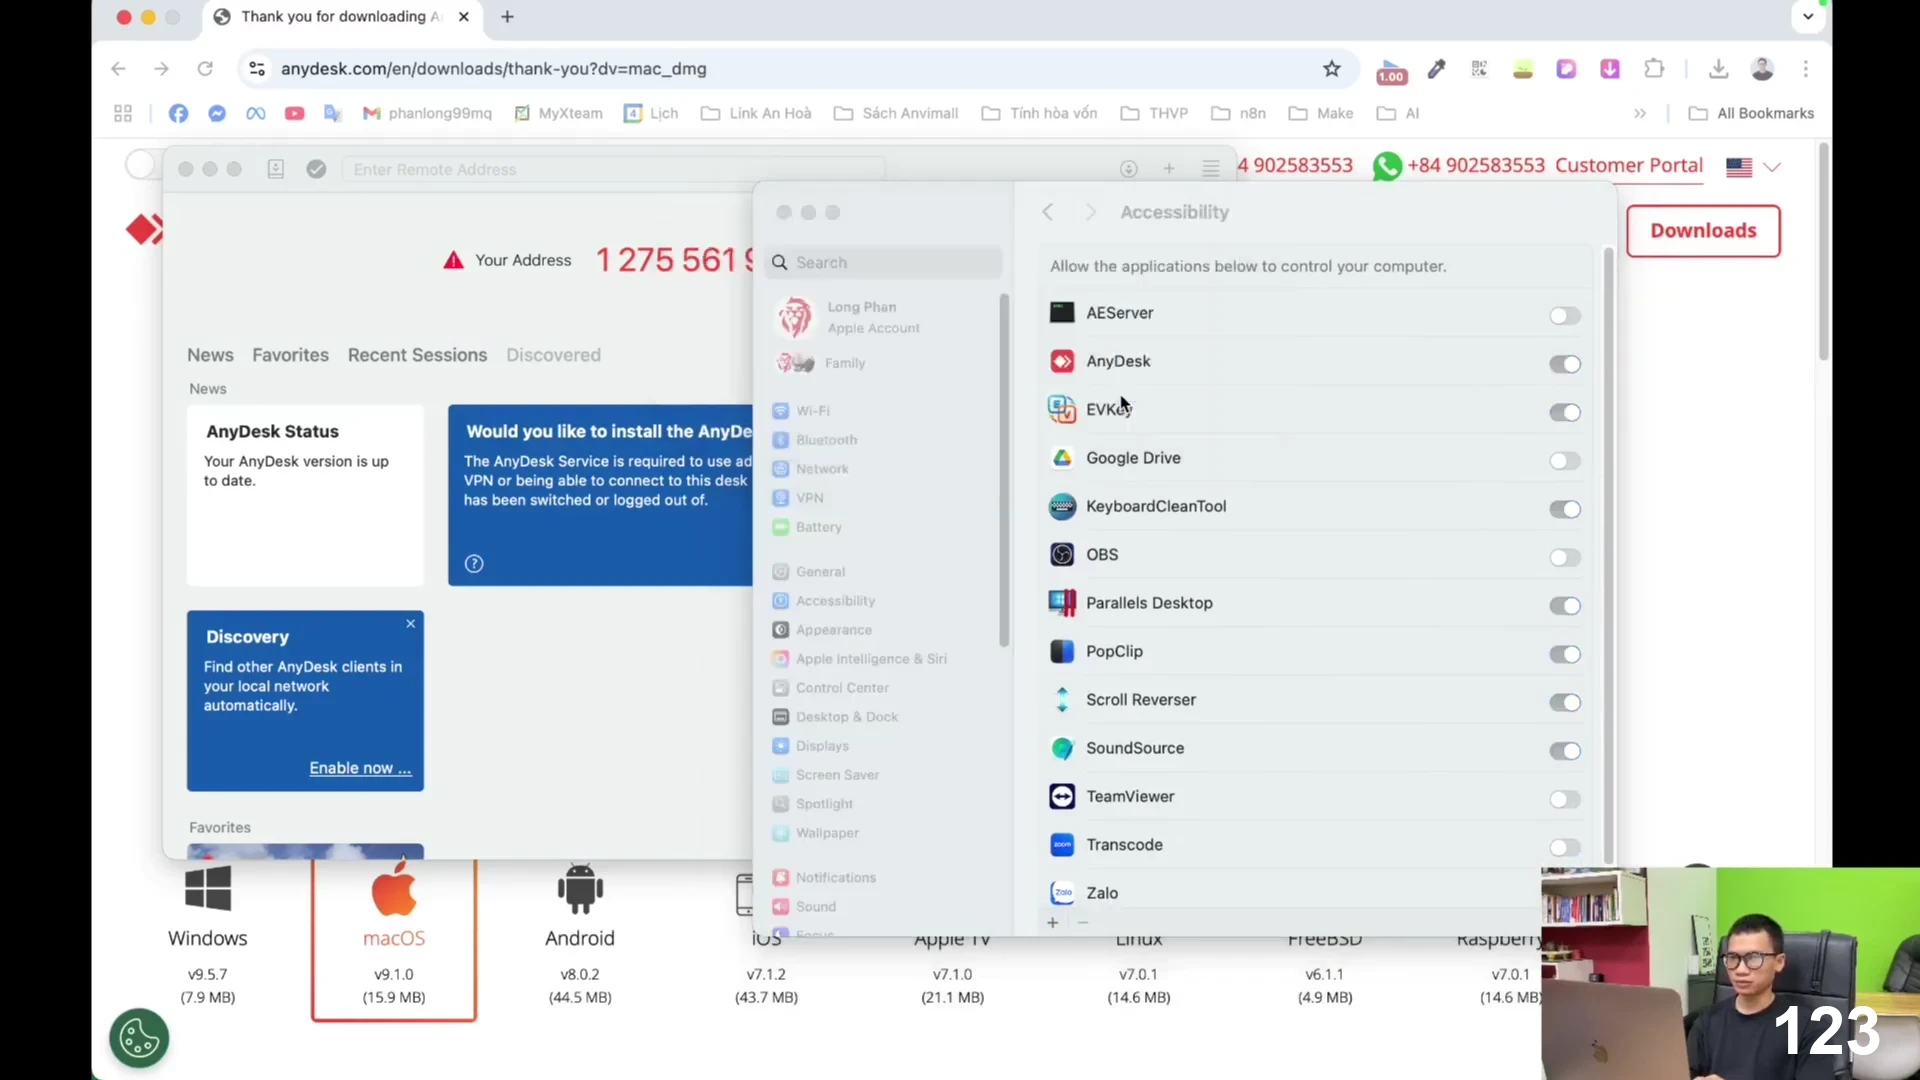Open the Messenger bookmark icon
1920x1080 pixels.
click(x=217, y=113)
